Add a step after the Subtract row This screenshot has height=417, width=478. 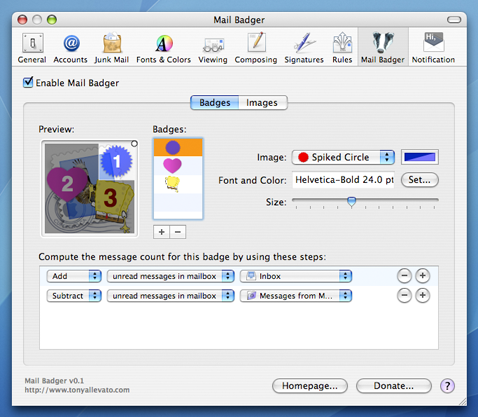tap(422, 296)
